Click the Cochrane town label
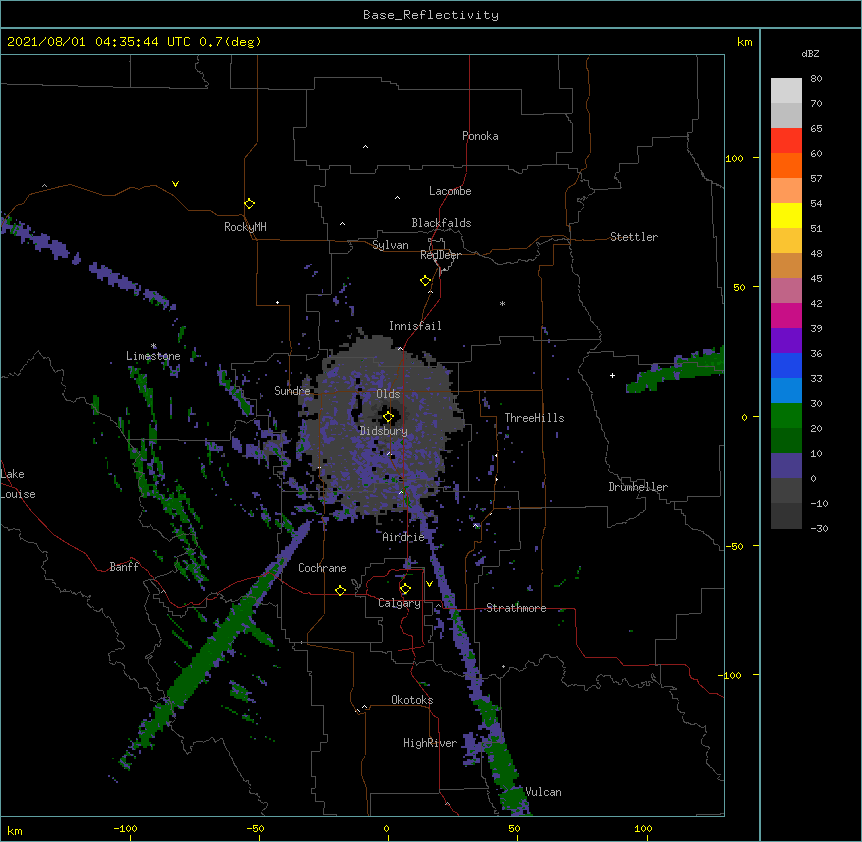 coord(322,568)
